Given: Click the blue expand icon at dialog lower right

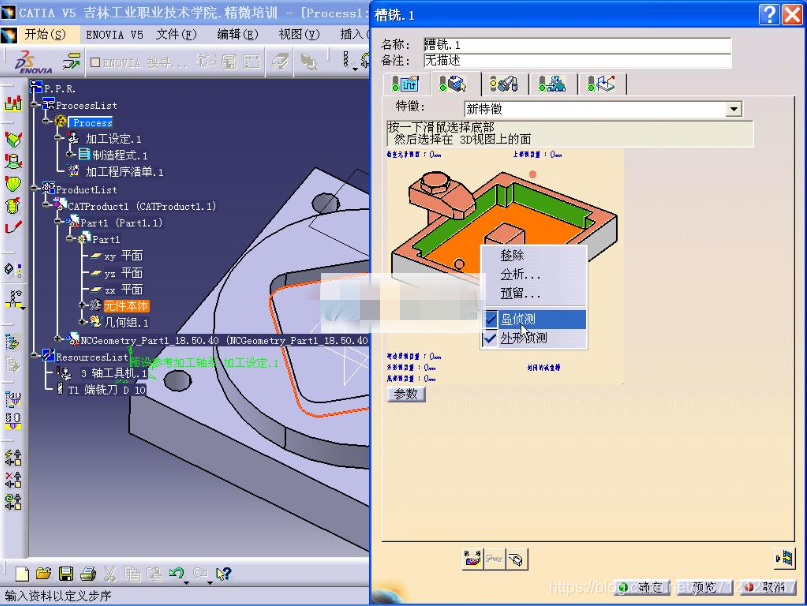Looking at the screenshot, I should (785, 558).
